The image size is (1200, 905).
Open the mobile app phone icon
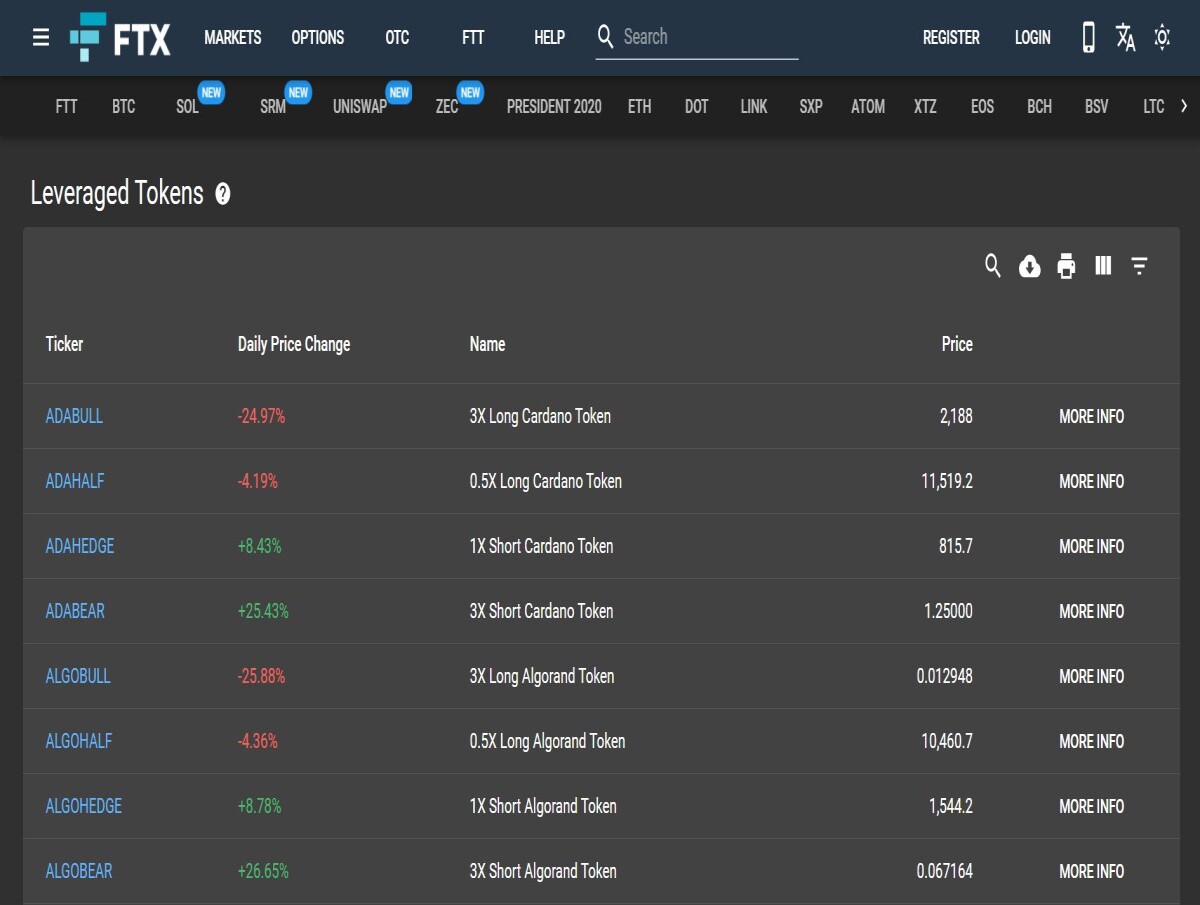[1089, 38]
